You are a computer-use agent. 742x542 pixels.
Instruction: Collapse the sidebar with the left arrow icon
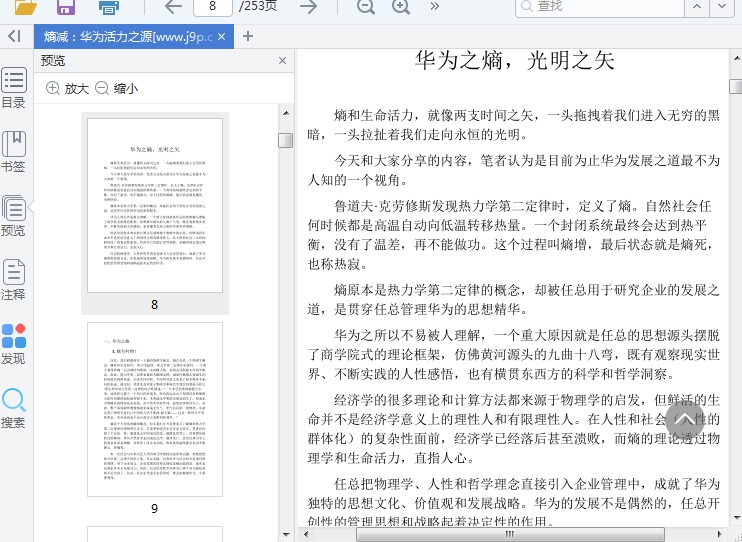[x=14, y=36]
